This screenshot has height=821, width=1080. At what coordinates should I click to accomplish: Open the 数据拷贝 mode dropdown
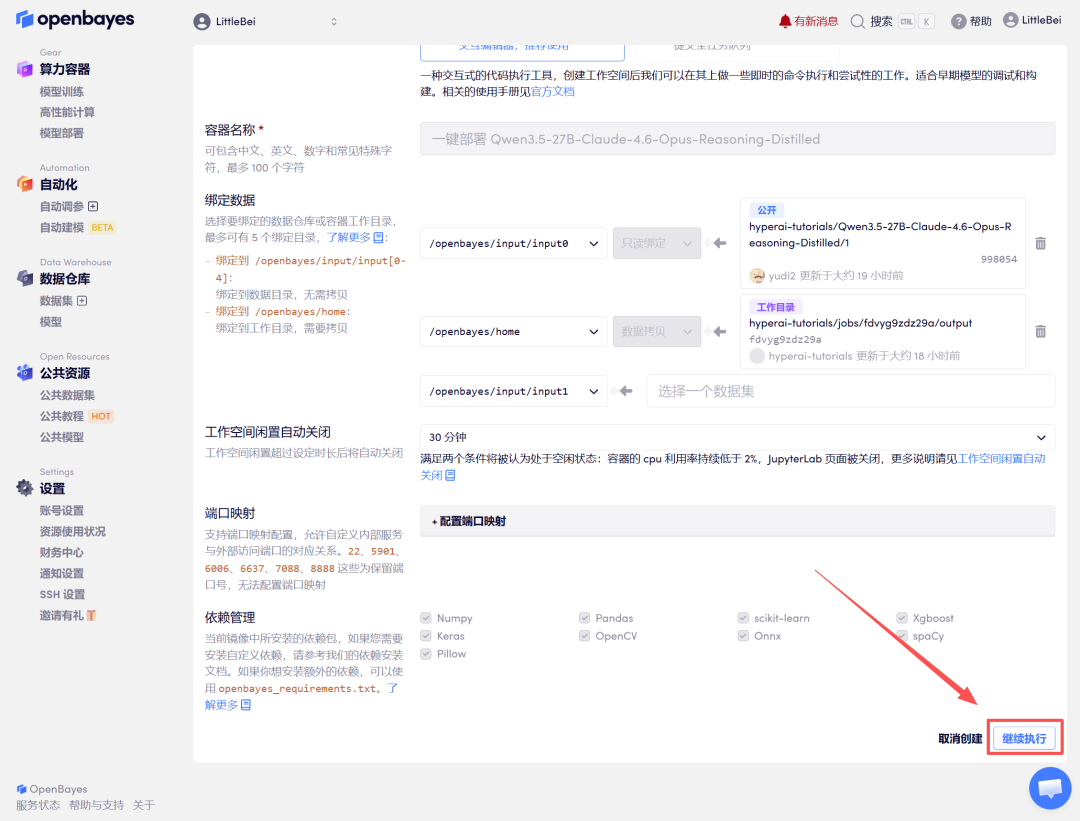(x=656, y=331)
